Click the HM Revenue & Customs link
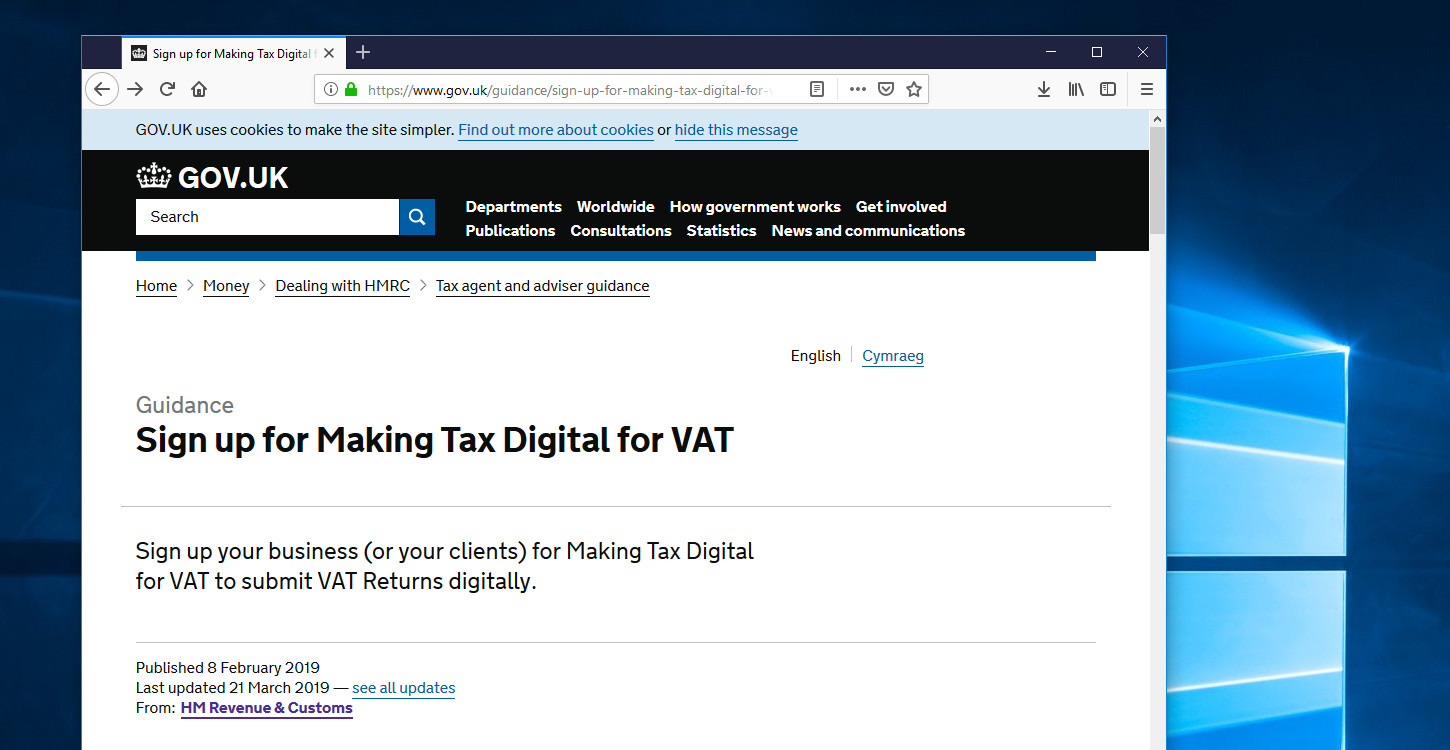The width and height of the screenshot is (1450, 750). [266, 708]
